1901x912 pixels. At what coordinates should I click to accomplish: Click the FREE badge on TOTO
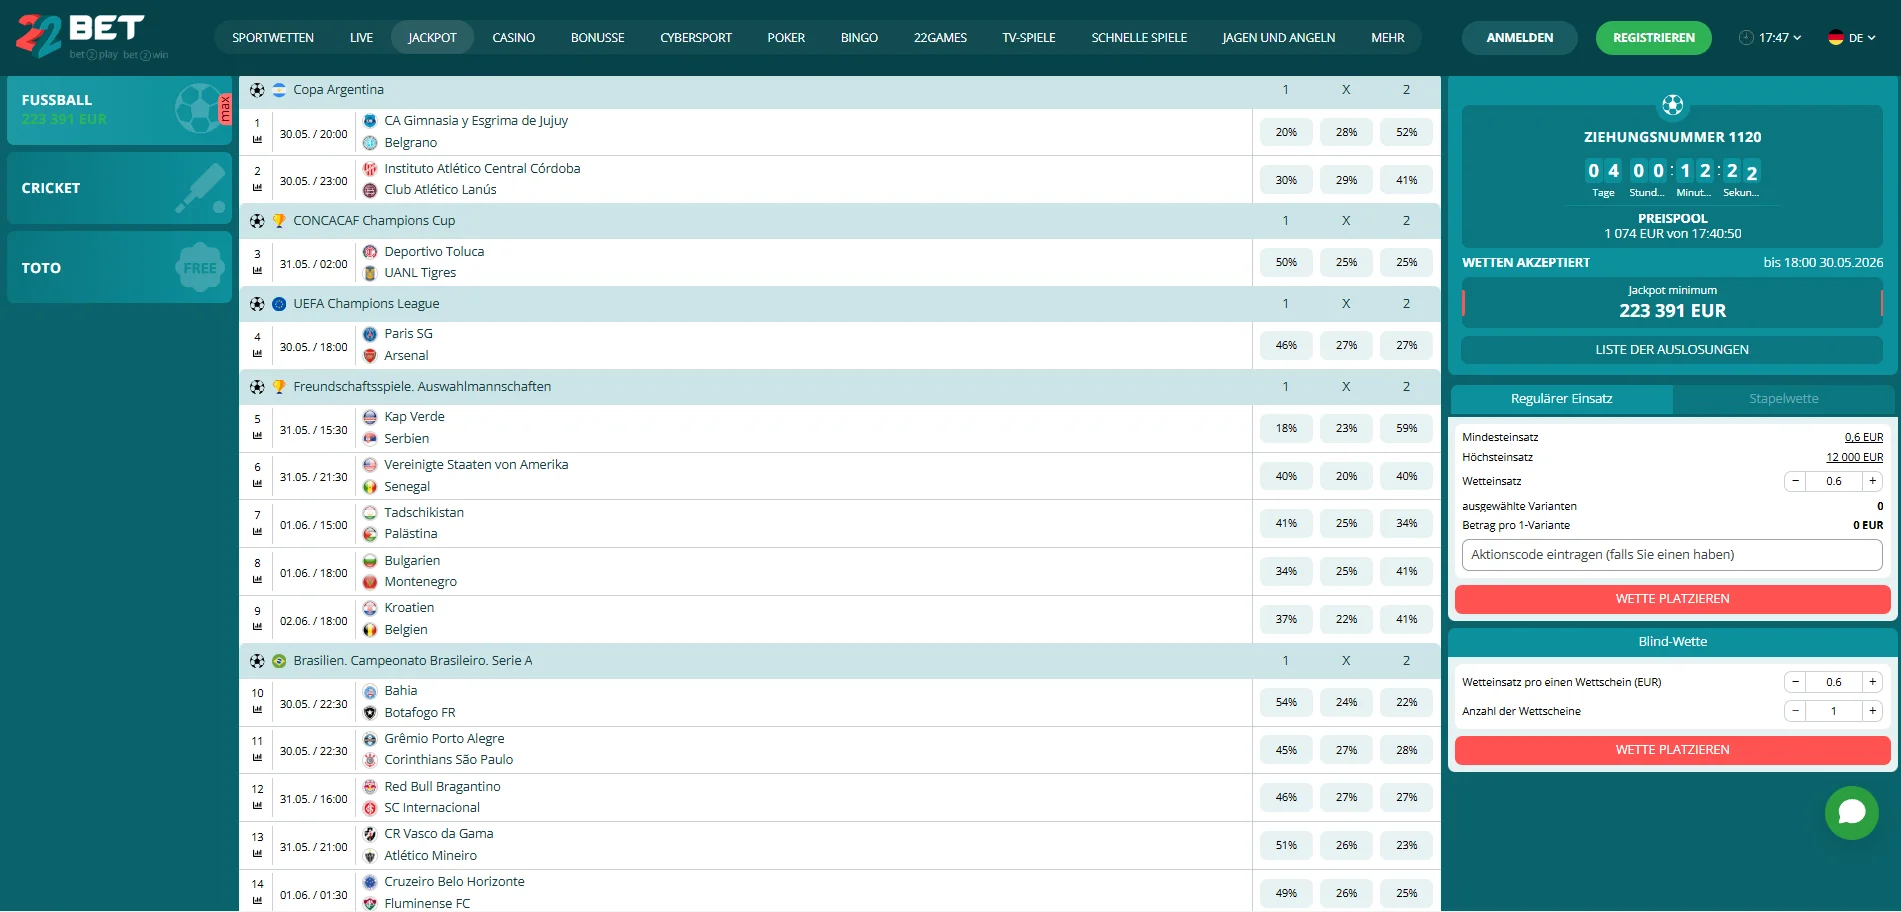(200, 268)
